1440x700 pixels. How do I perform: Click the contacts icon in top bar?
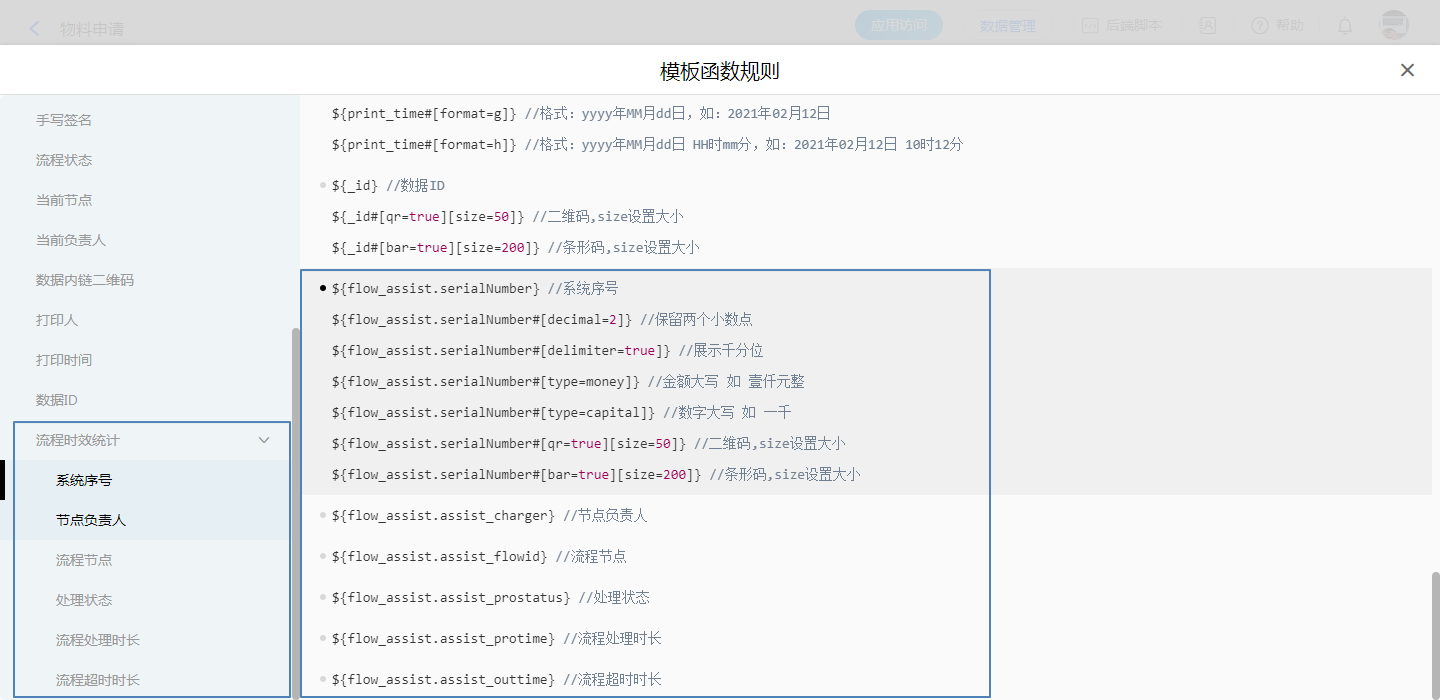[x=1208, y=26]
